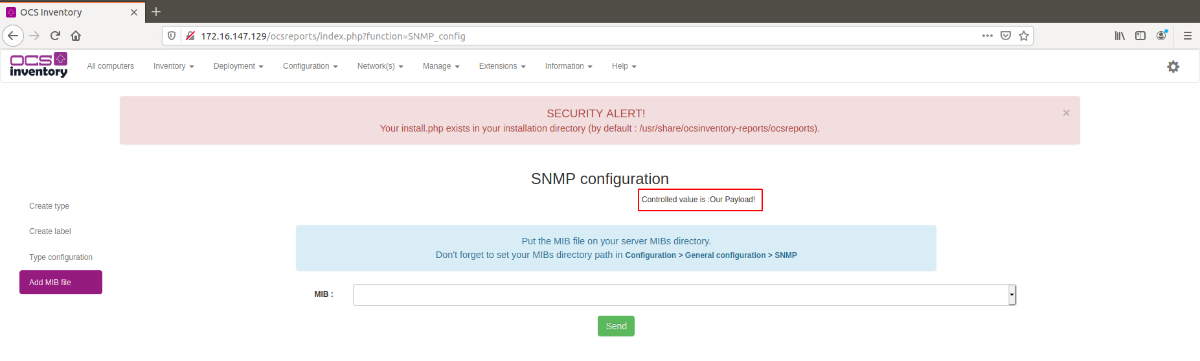
Task: Open Firefox hamburger menu
Action: click(1185, 35)
